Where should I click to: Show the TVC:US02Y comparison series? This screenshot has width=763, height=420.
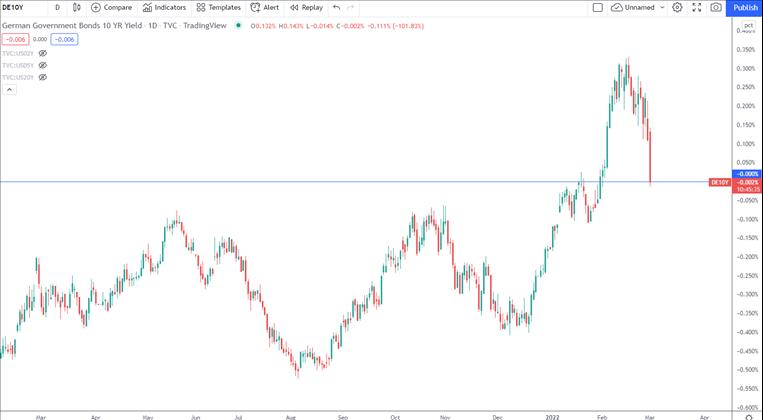click(x=42, y=52)
